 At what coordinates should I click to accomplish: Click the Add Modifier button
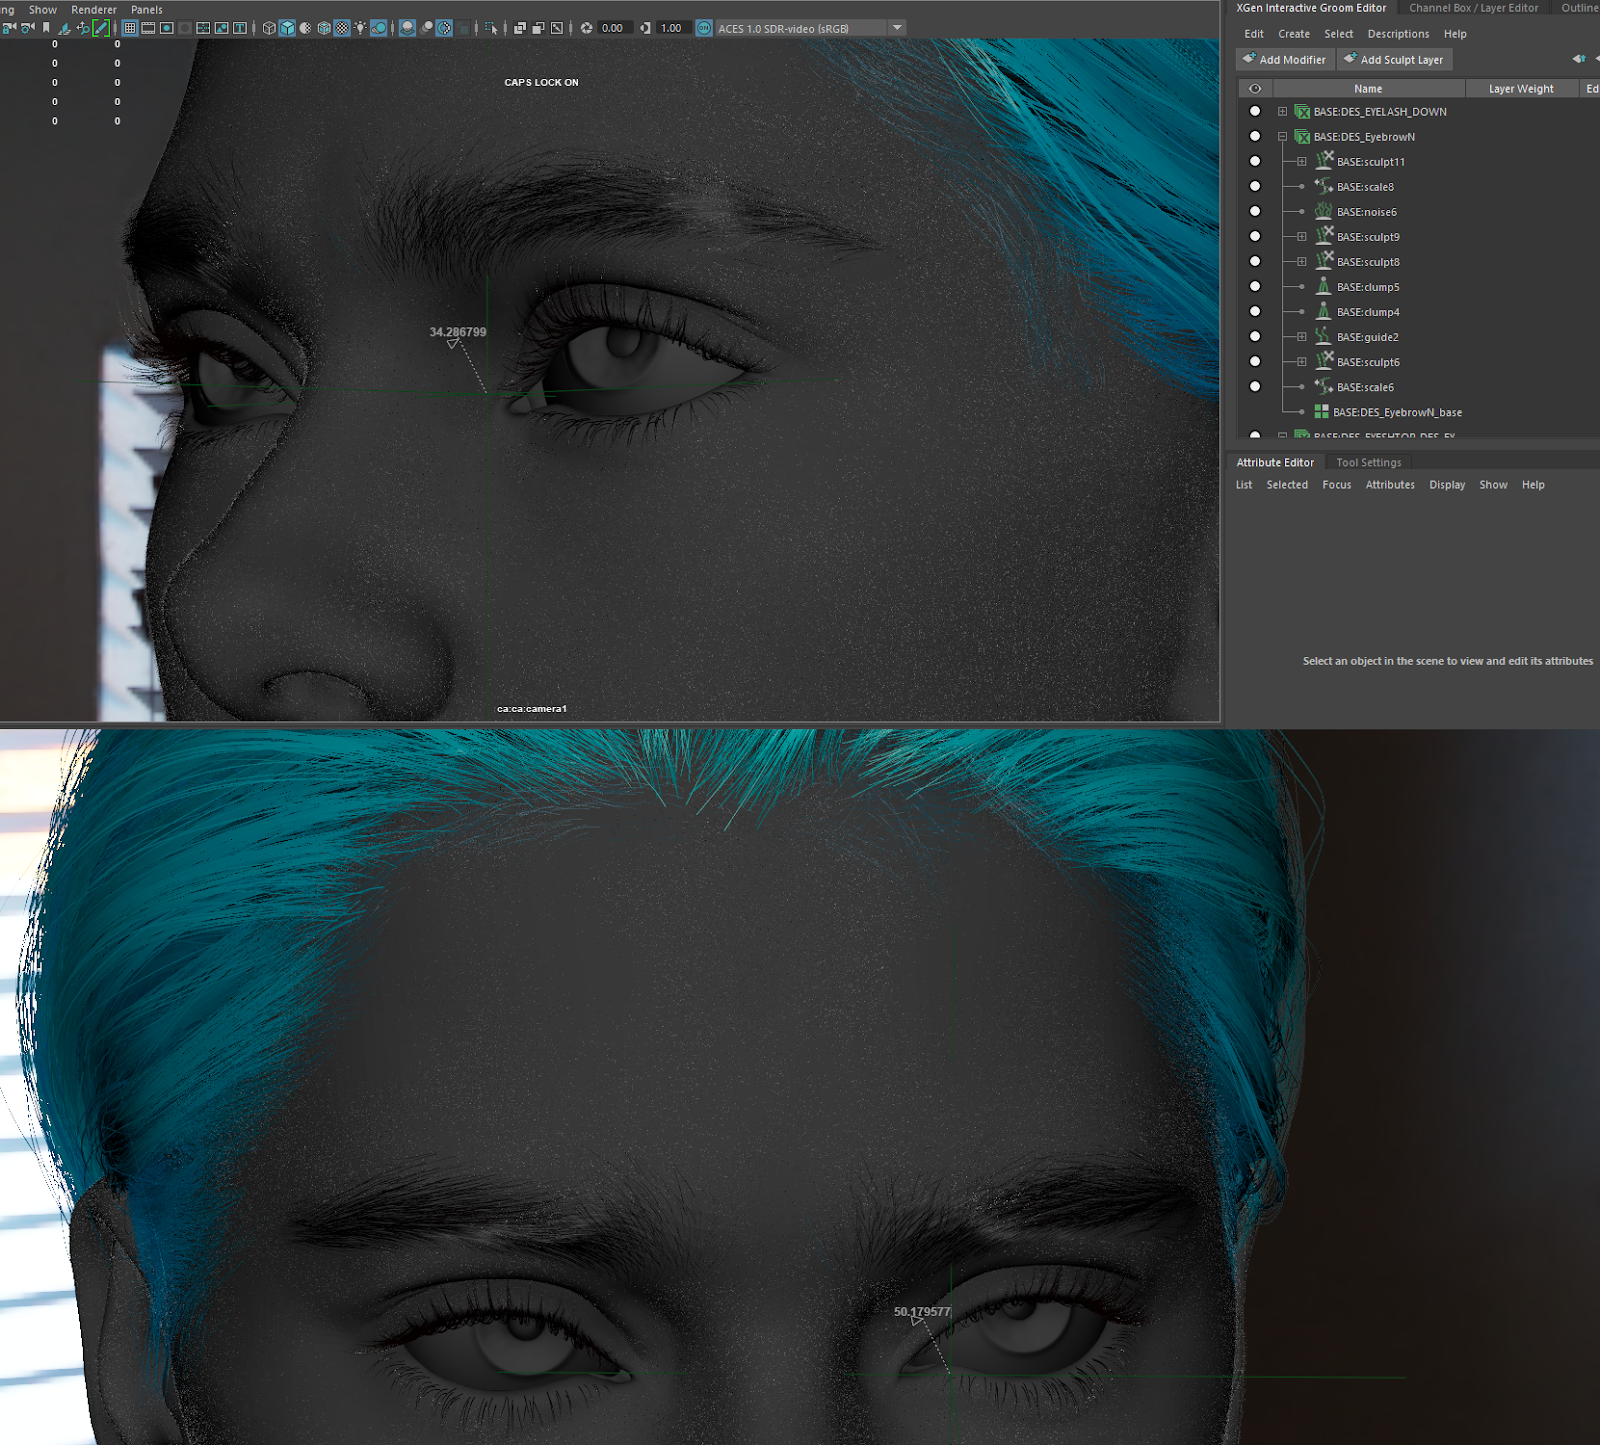point(1283,59)
